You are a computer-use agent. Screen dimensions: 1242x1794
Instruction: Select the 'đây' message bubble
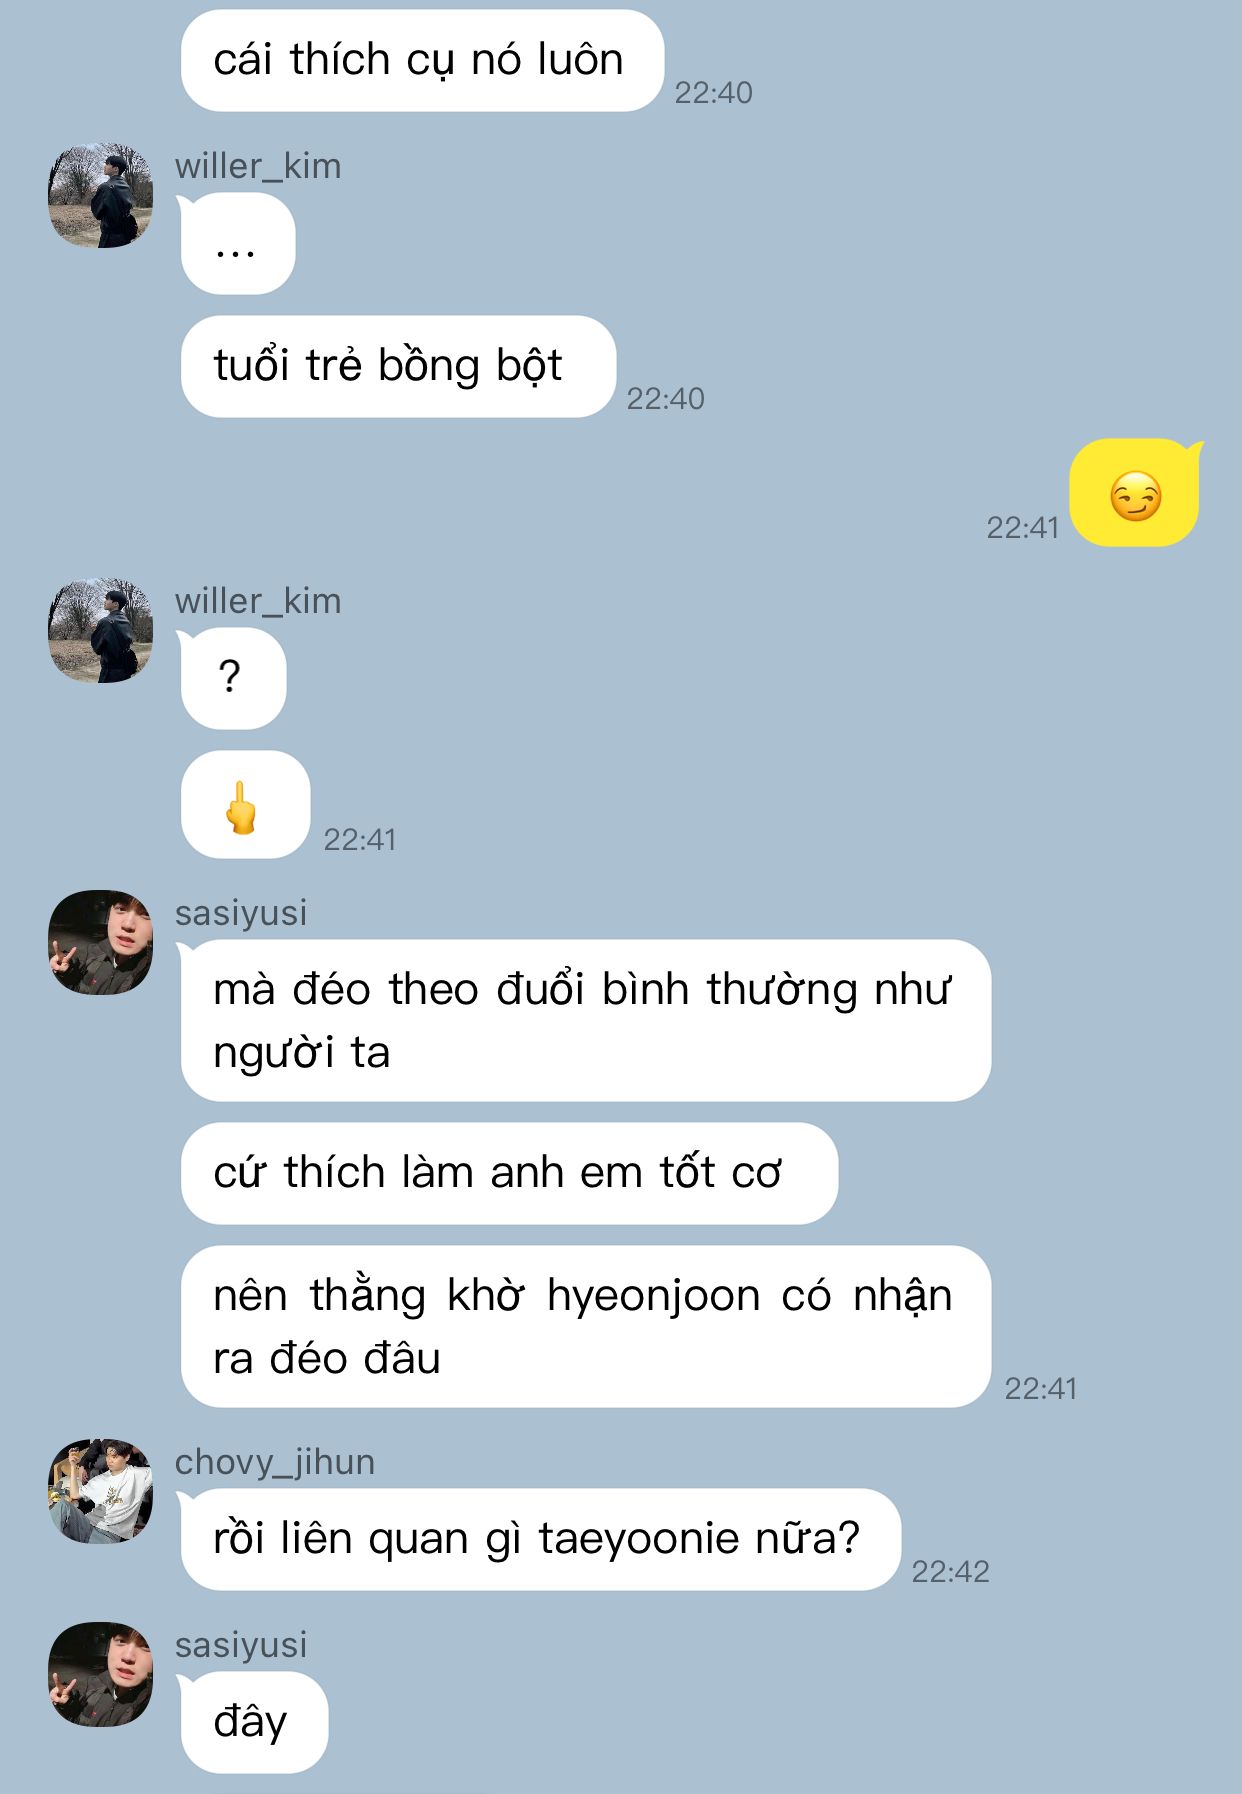click(x=253, y=1723)
